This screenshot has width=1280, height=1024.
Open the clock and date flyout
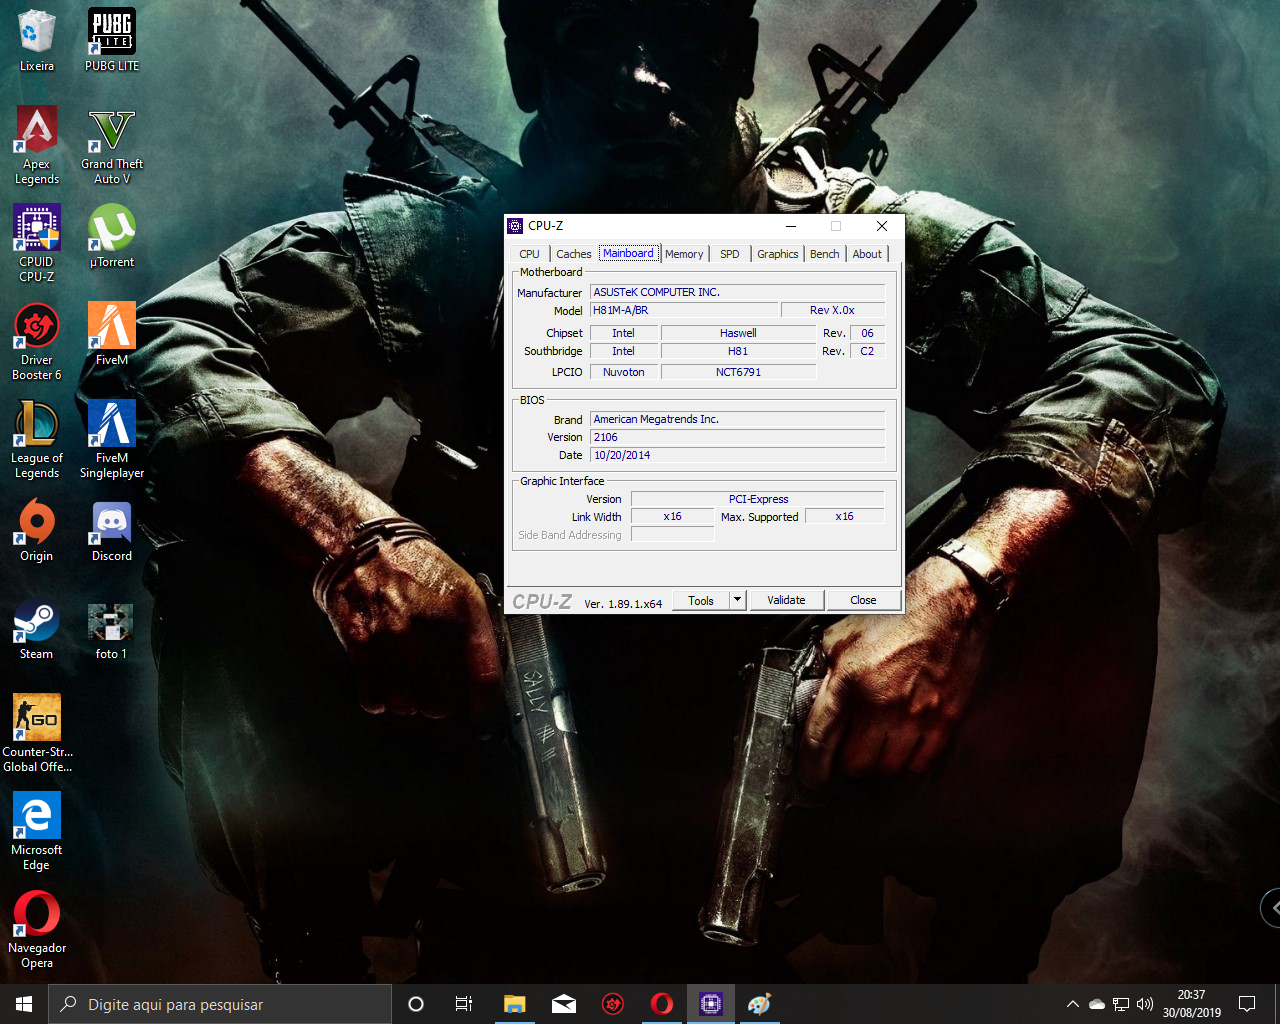[x=1192, y=1004]
